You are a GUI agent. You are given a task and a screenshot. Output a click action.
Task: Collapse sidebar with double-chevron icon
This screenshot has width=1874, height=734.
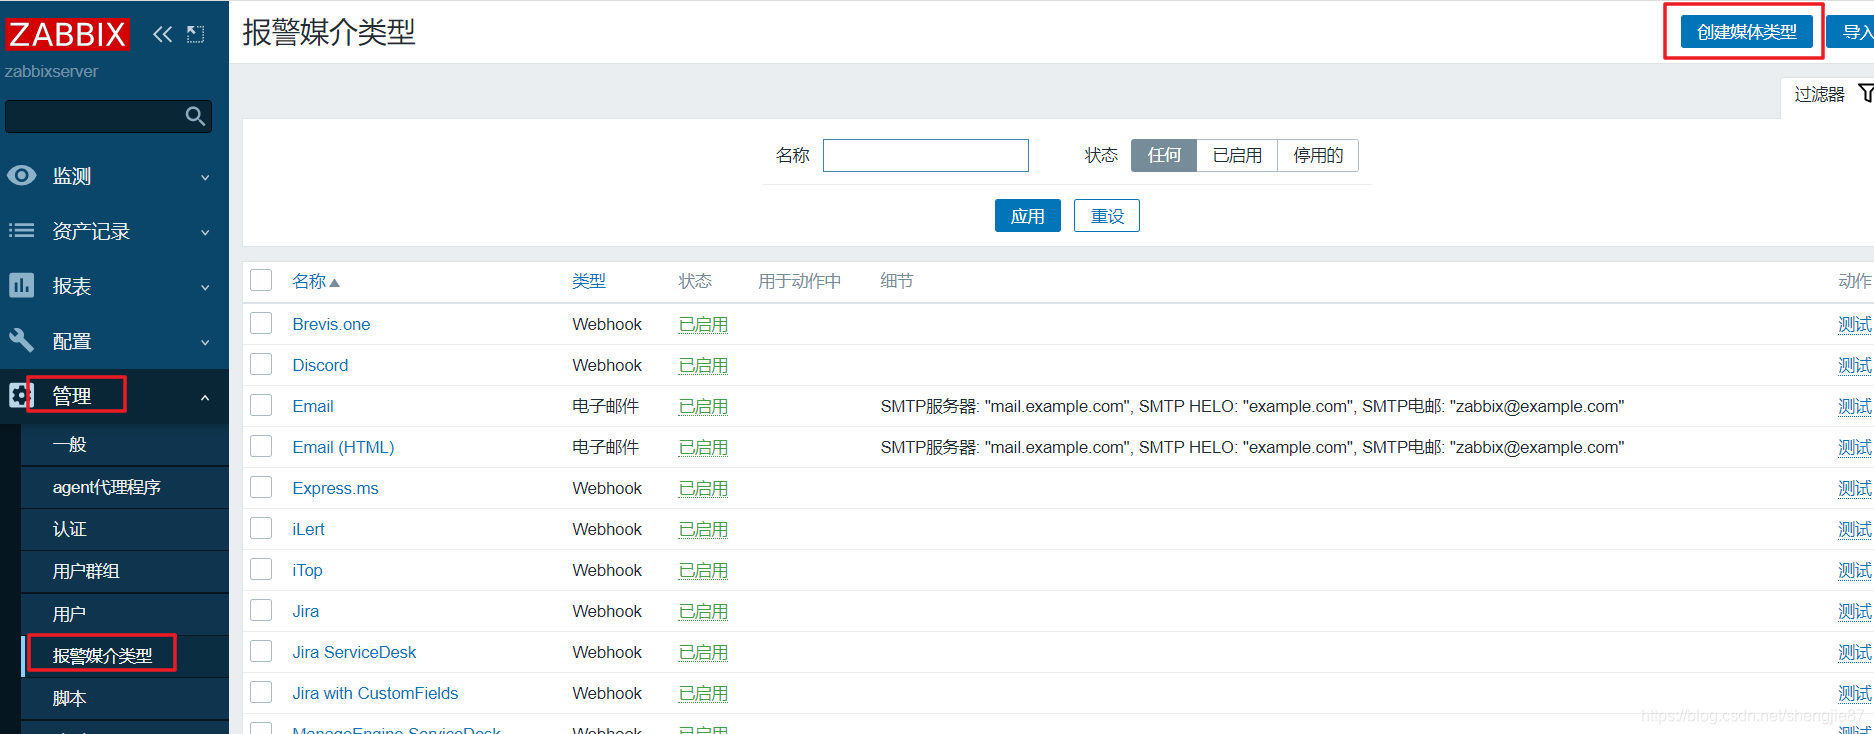(x=162, y=34)
